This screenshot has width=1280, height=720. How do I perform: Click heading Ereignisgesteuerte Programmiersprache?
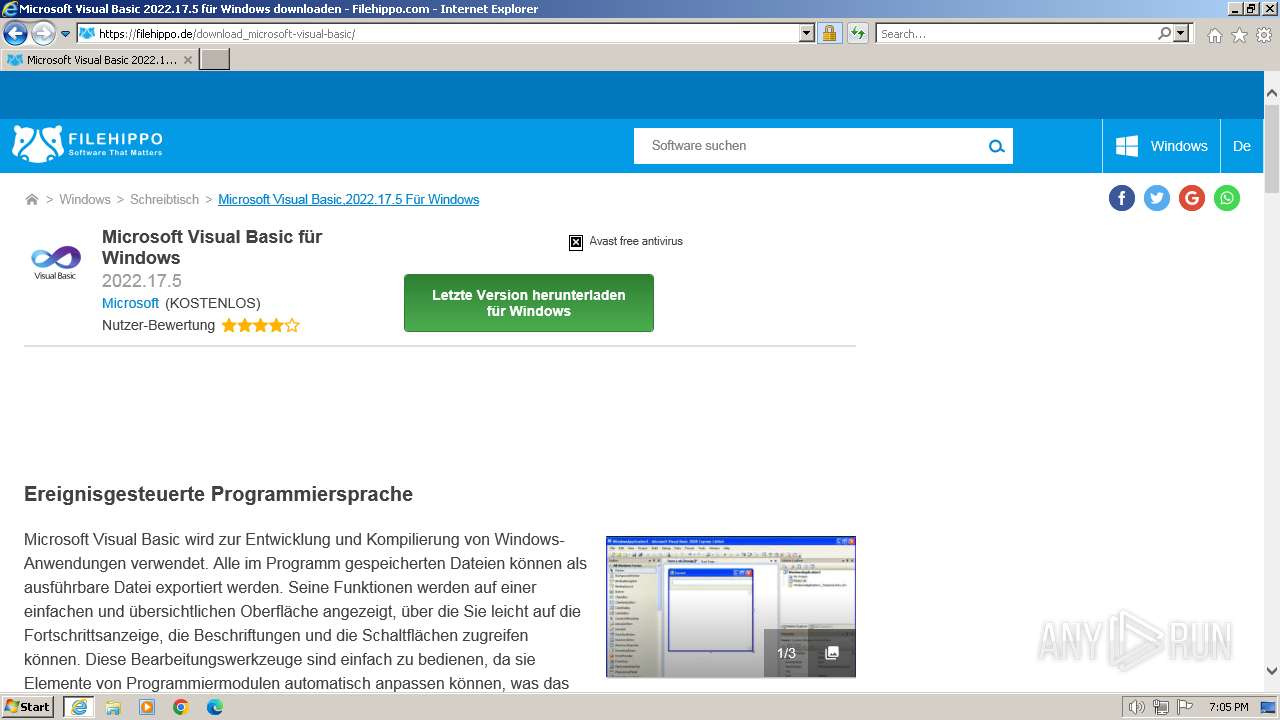218,494
